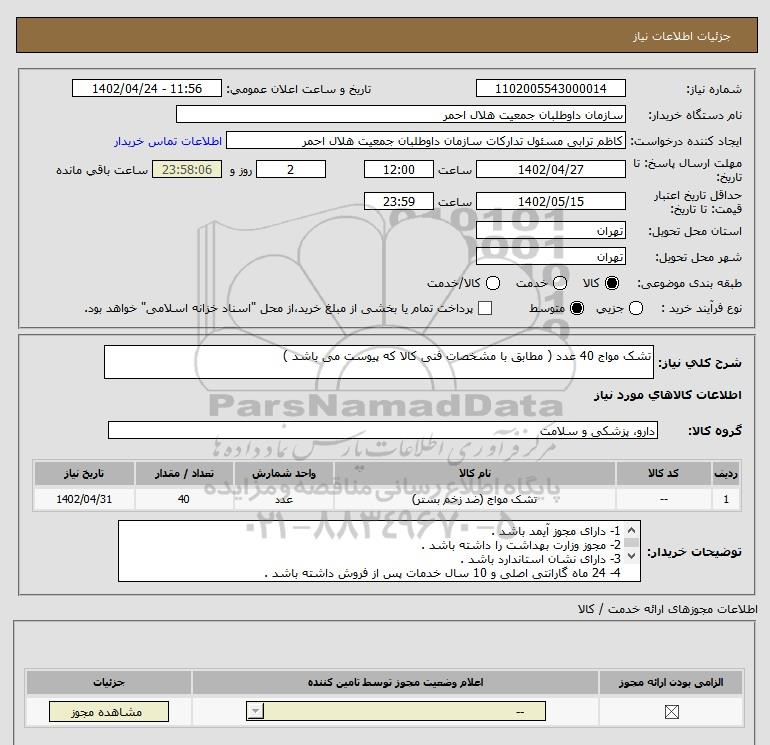The width and height of the screenshot is (770, 745).
Task: Click response deadline time 12:00
Action: [399, 169]
